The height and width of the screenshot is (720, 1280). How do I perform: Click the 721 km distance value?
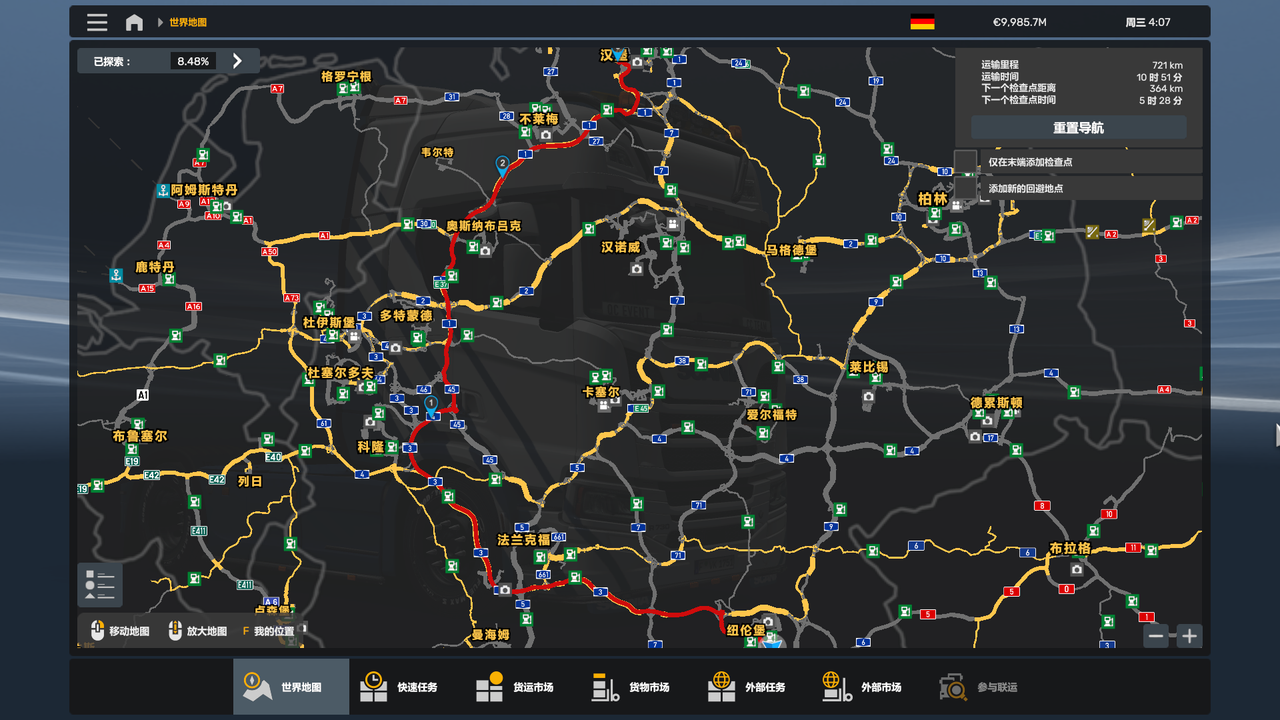tap(1167, 65)
